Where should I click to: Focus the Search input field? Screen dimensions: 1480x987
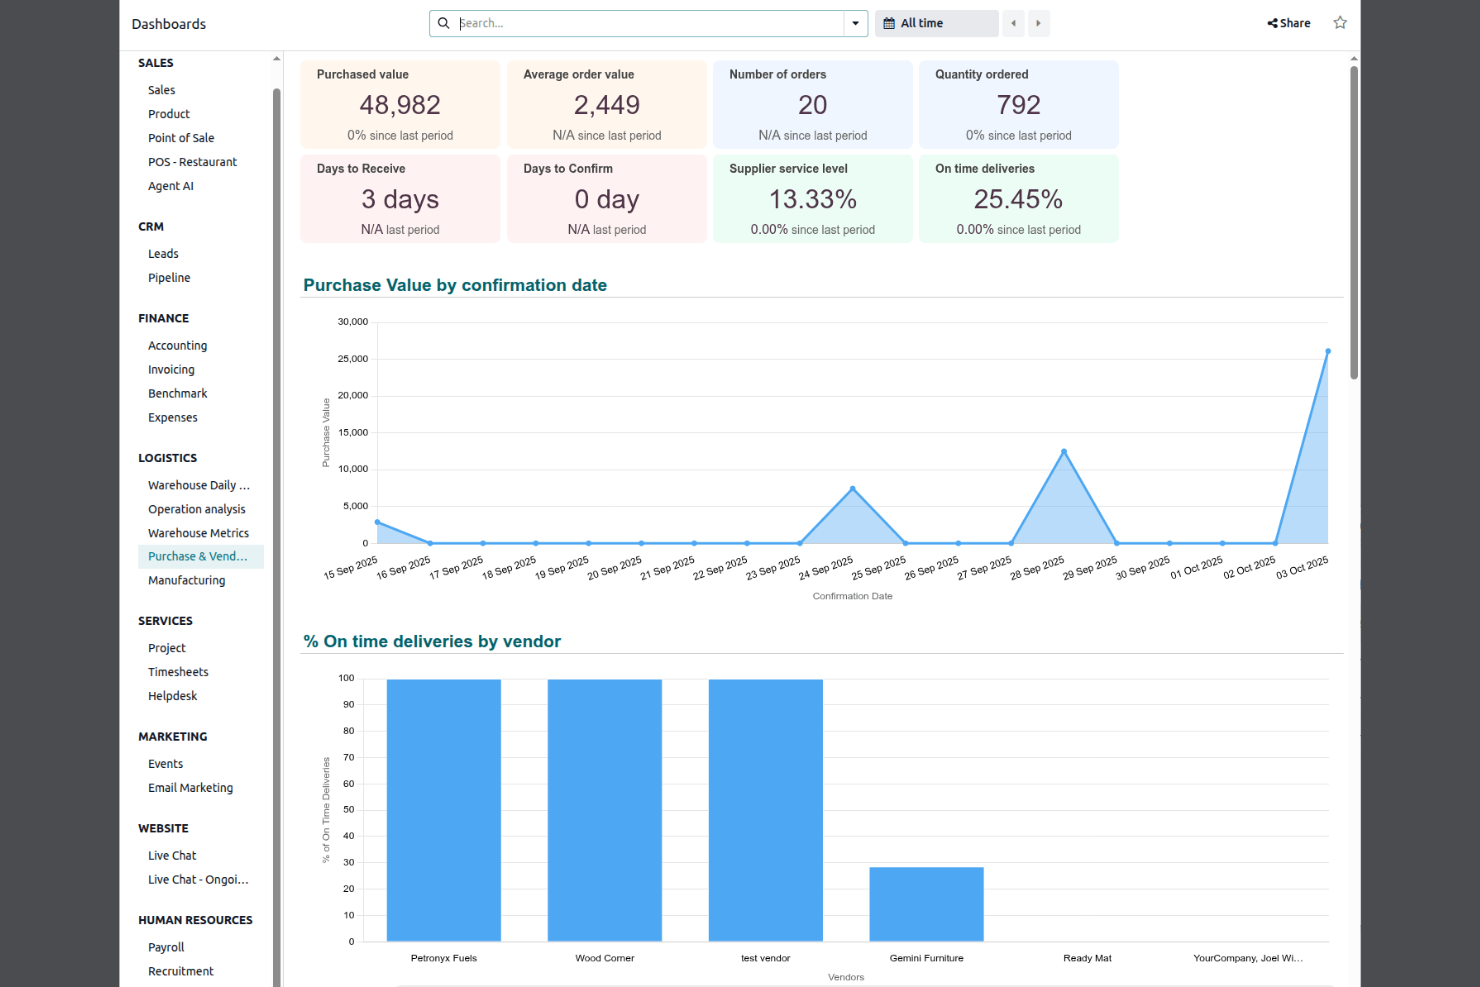[x=650, y=23]
